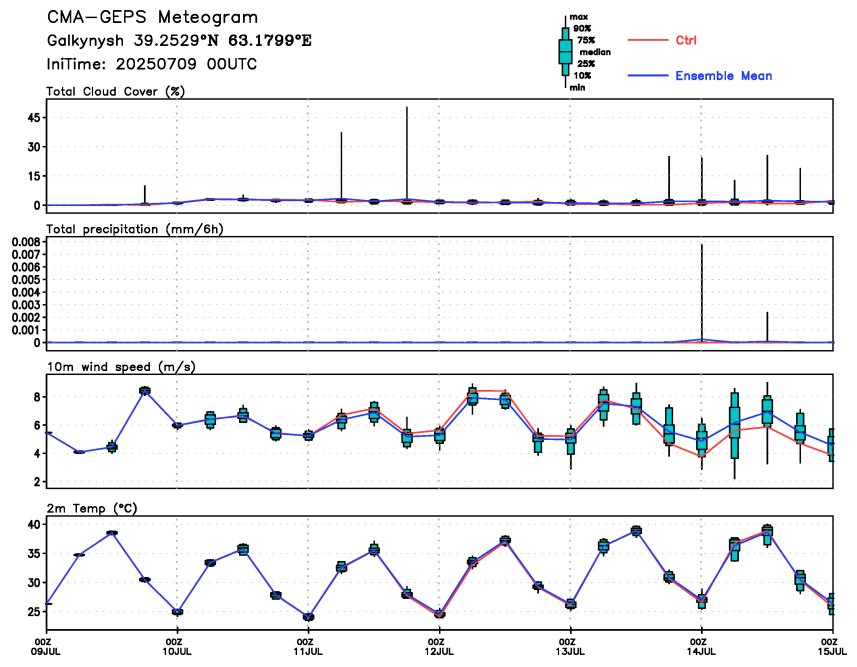The image size is (857, 667).
Task: Click the blue Ensemble Mean legend line
Action: [648, 75]
